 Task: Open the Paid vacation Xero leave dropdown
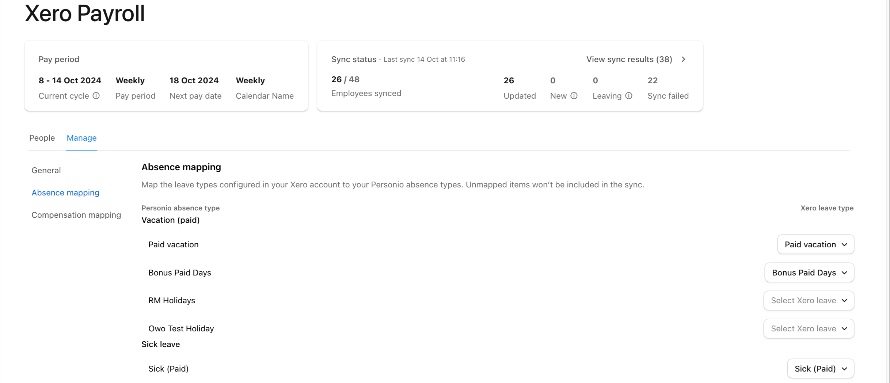816,245
